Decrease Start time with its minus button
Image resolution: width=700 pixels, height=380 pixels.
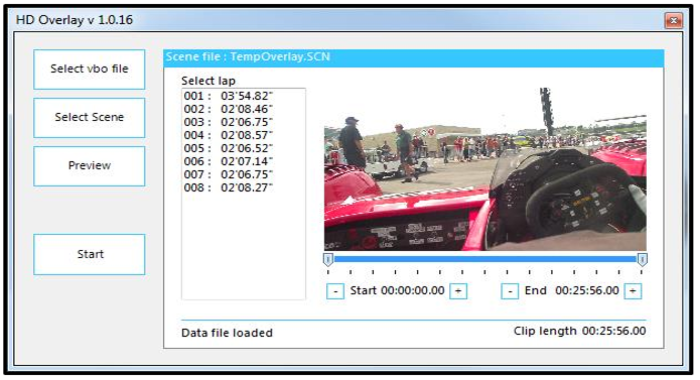click(335, 291)
